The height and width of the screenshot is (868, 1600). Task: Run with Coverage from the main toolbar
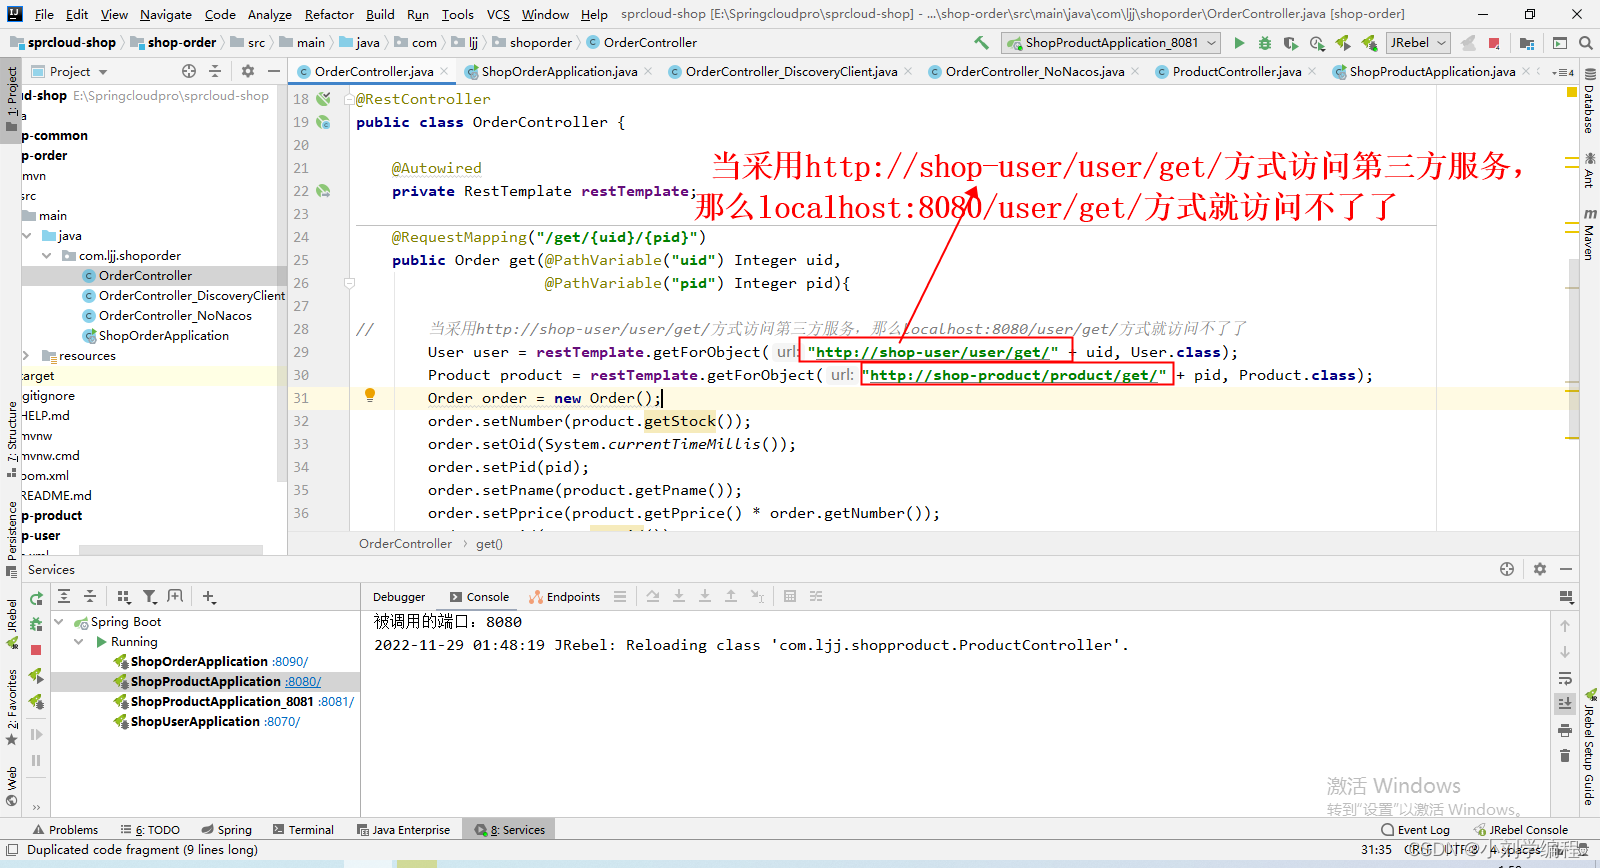1291,43
